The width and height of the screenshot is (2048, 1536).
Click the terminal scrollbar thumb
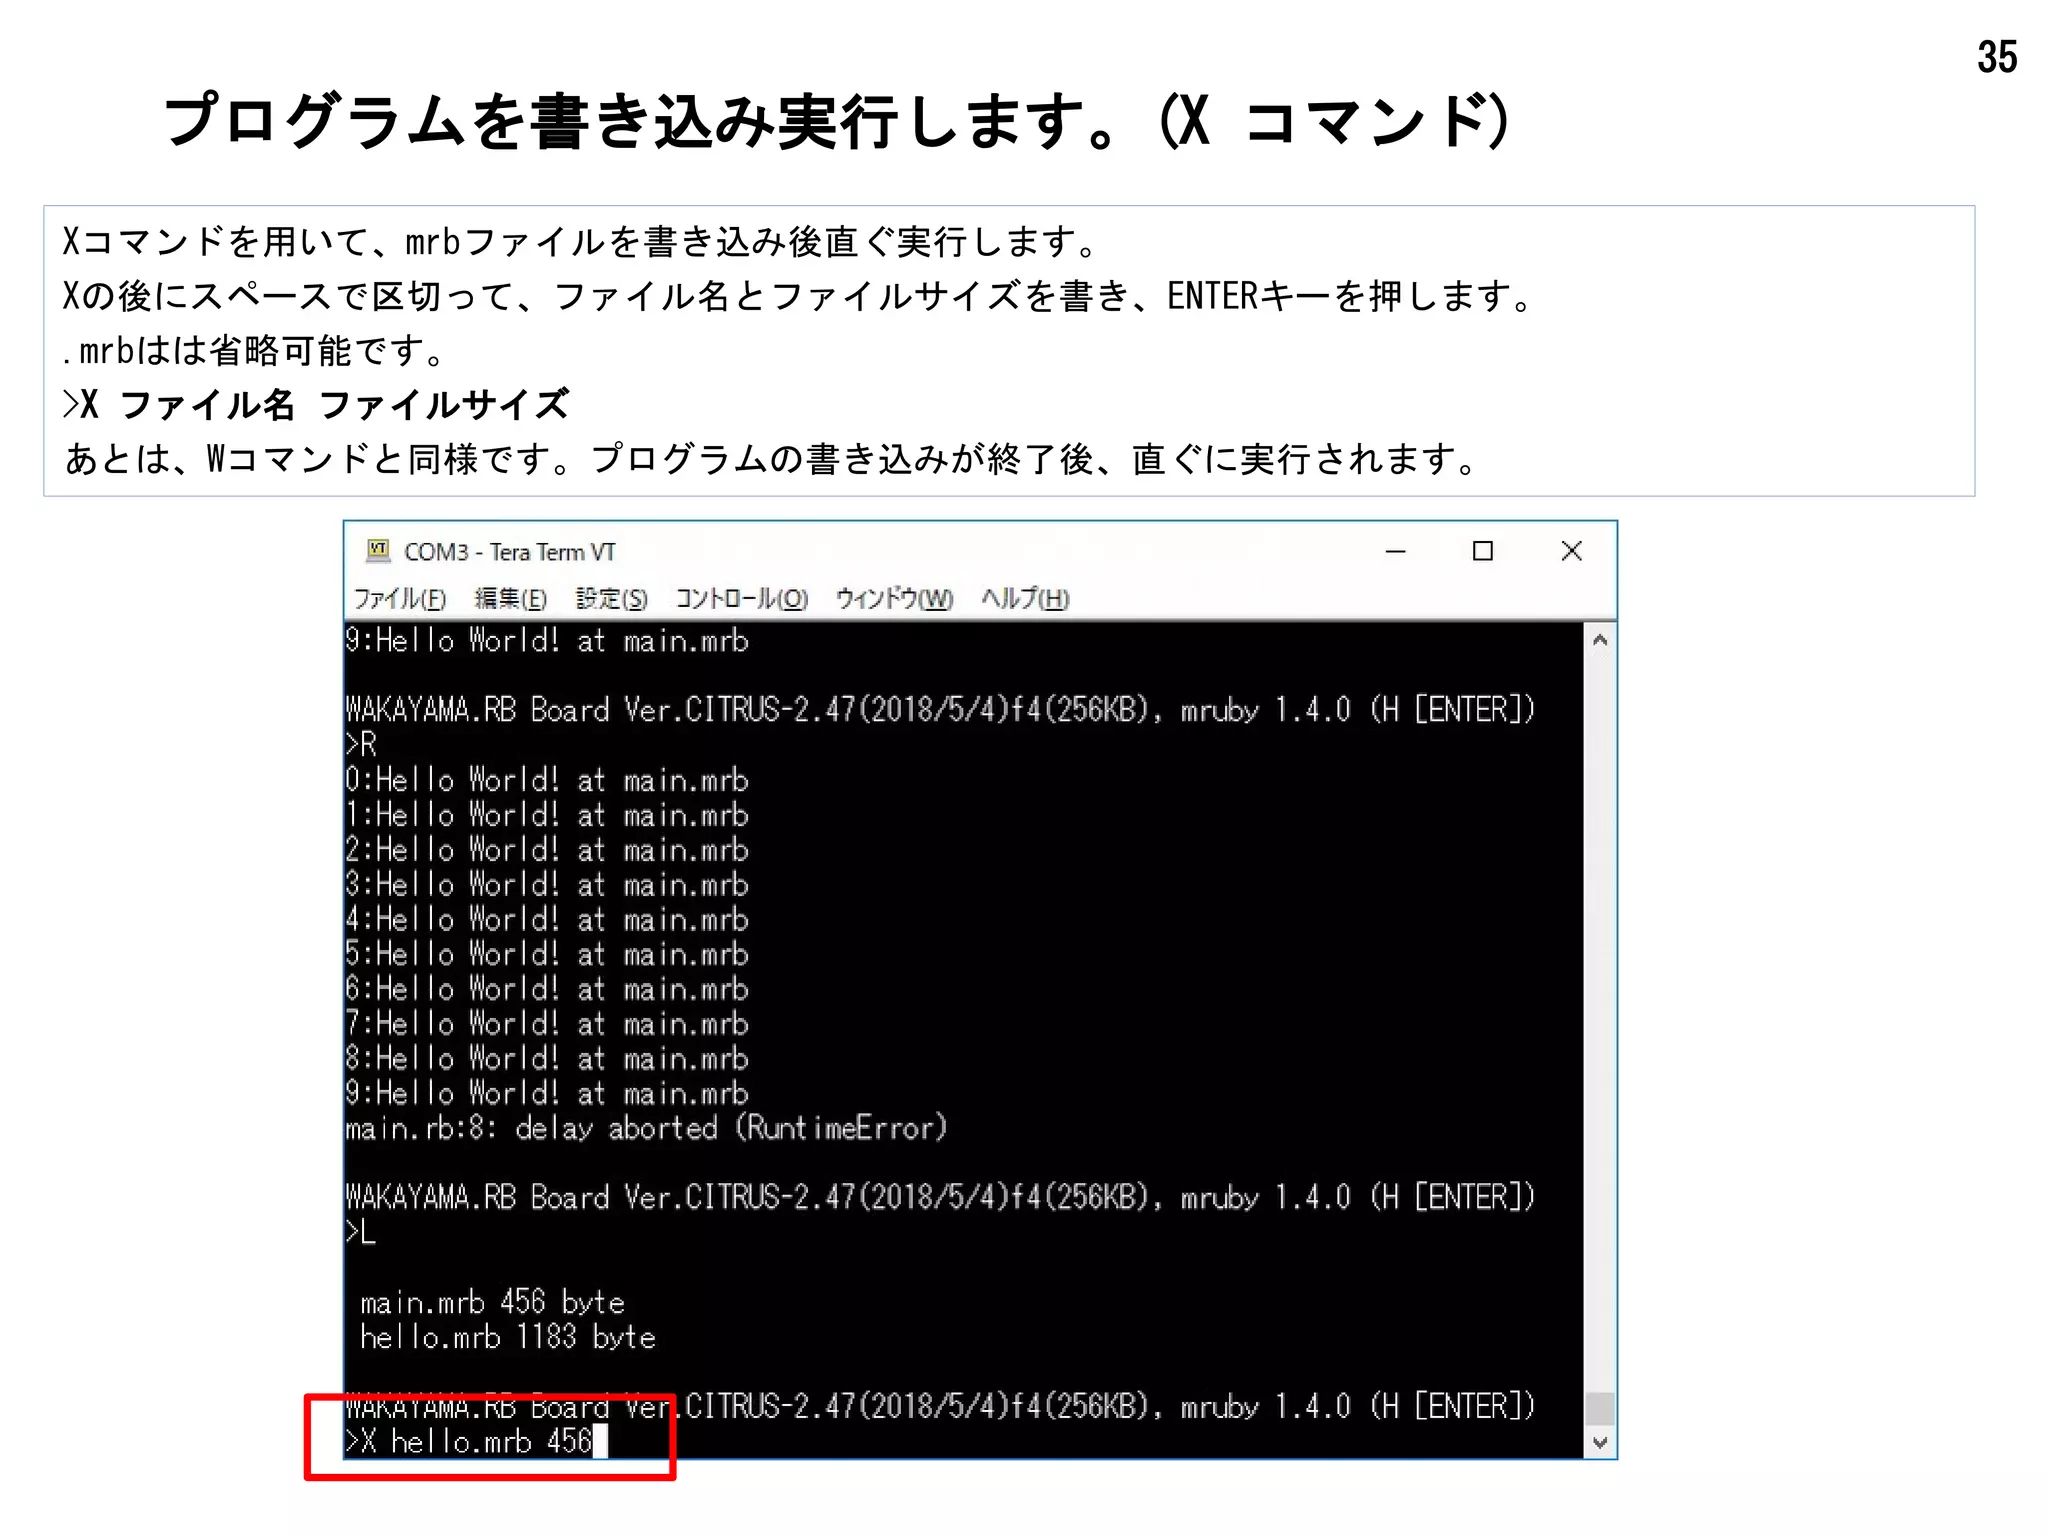1600,1408
